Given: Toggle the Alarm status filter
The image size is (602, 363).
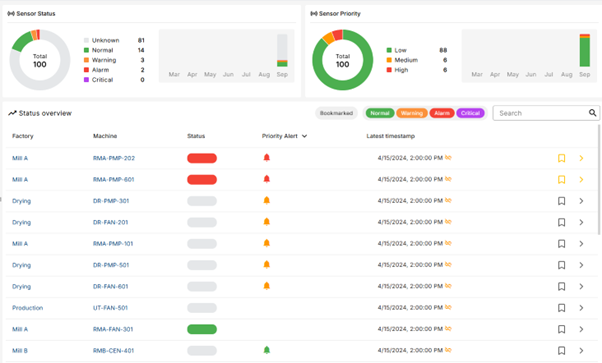Looking at the screenshot, I should [442, 113].
